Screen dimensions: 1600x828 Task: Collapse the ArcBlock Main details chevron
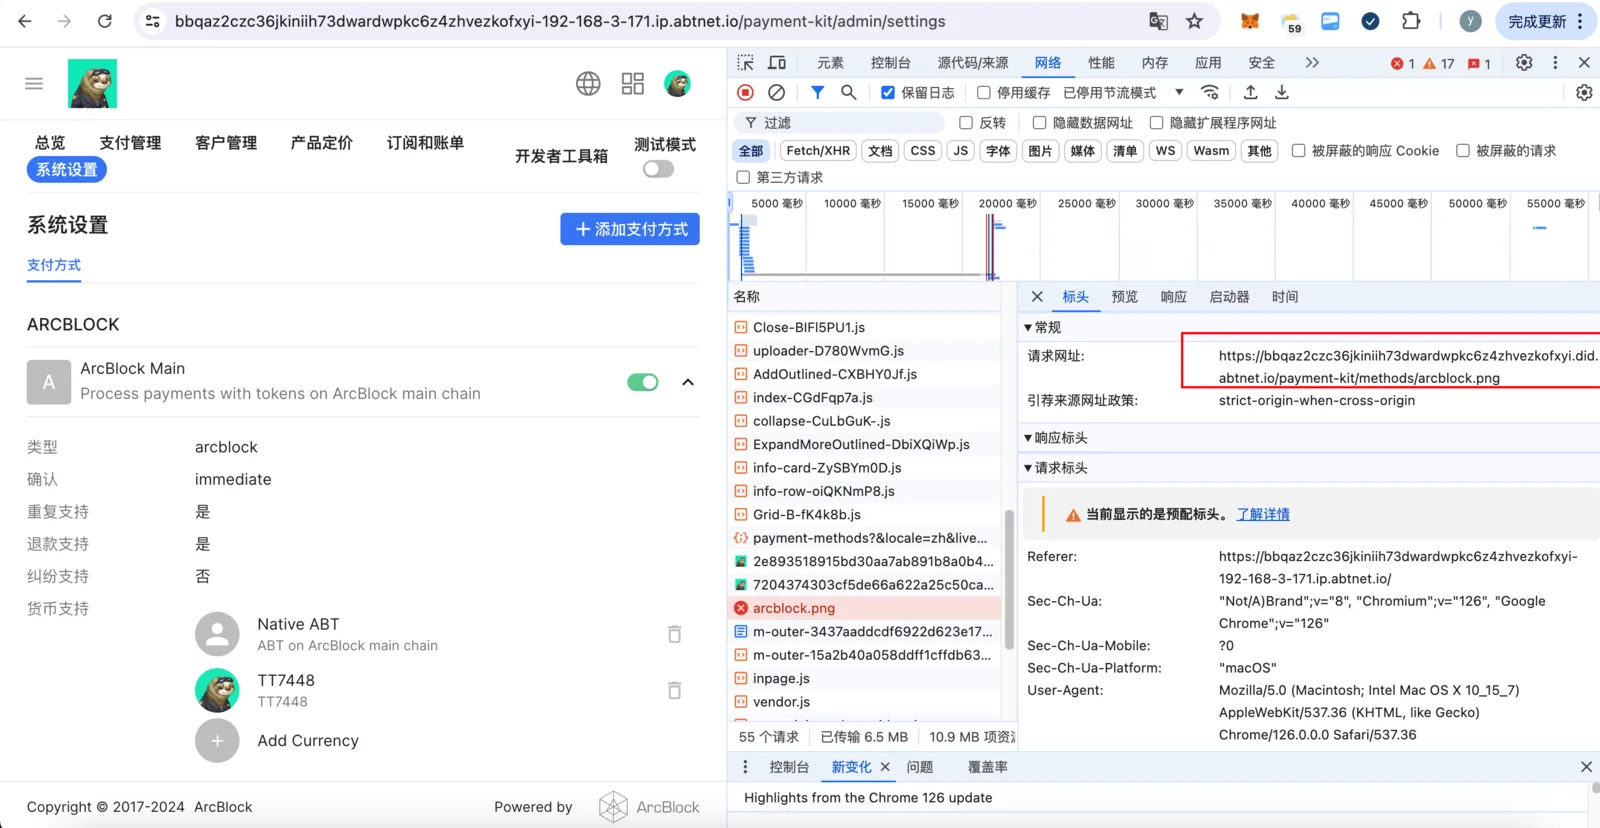(x=688, y=382)
